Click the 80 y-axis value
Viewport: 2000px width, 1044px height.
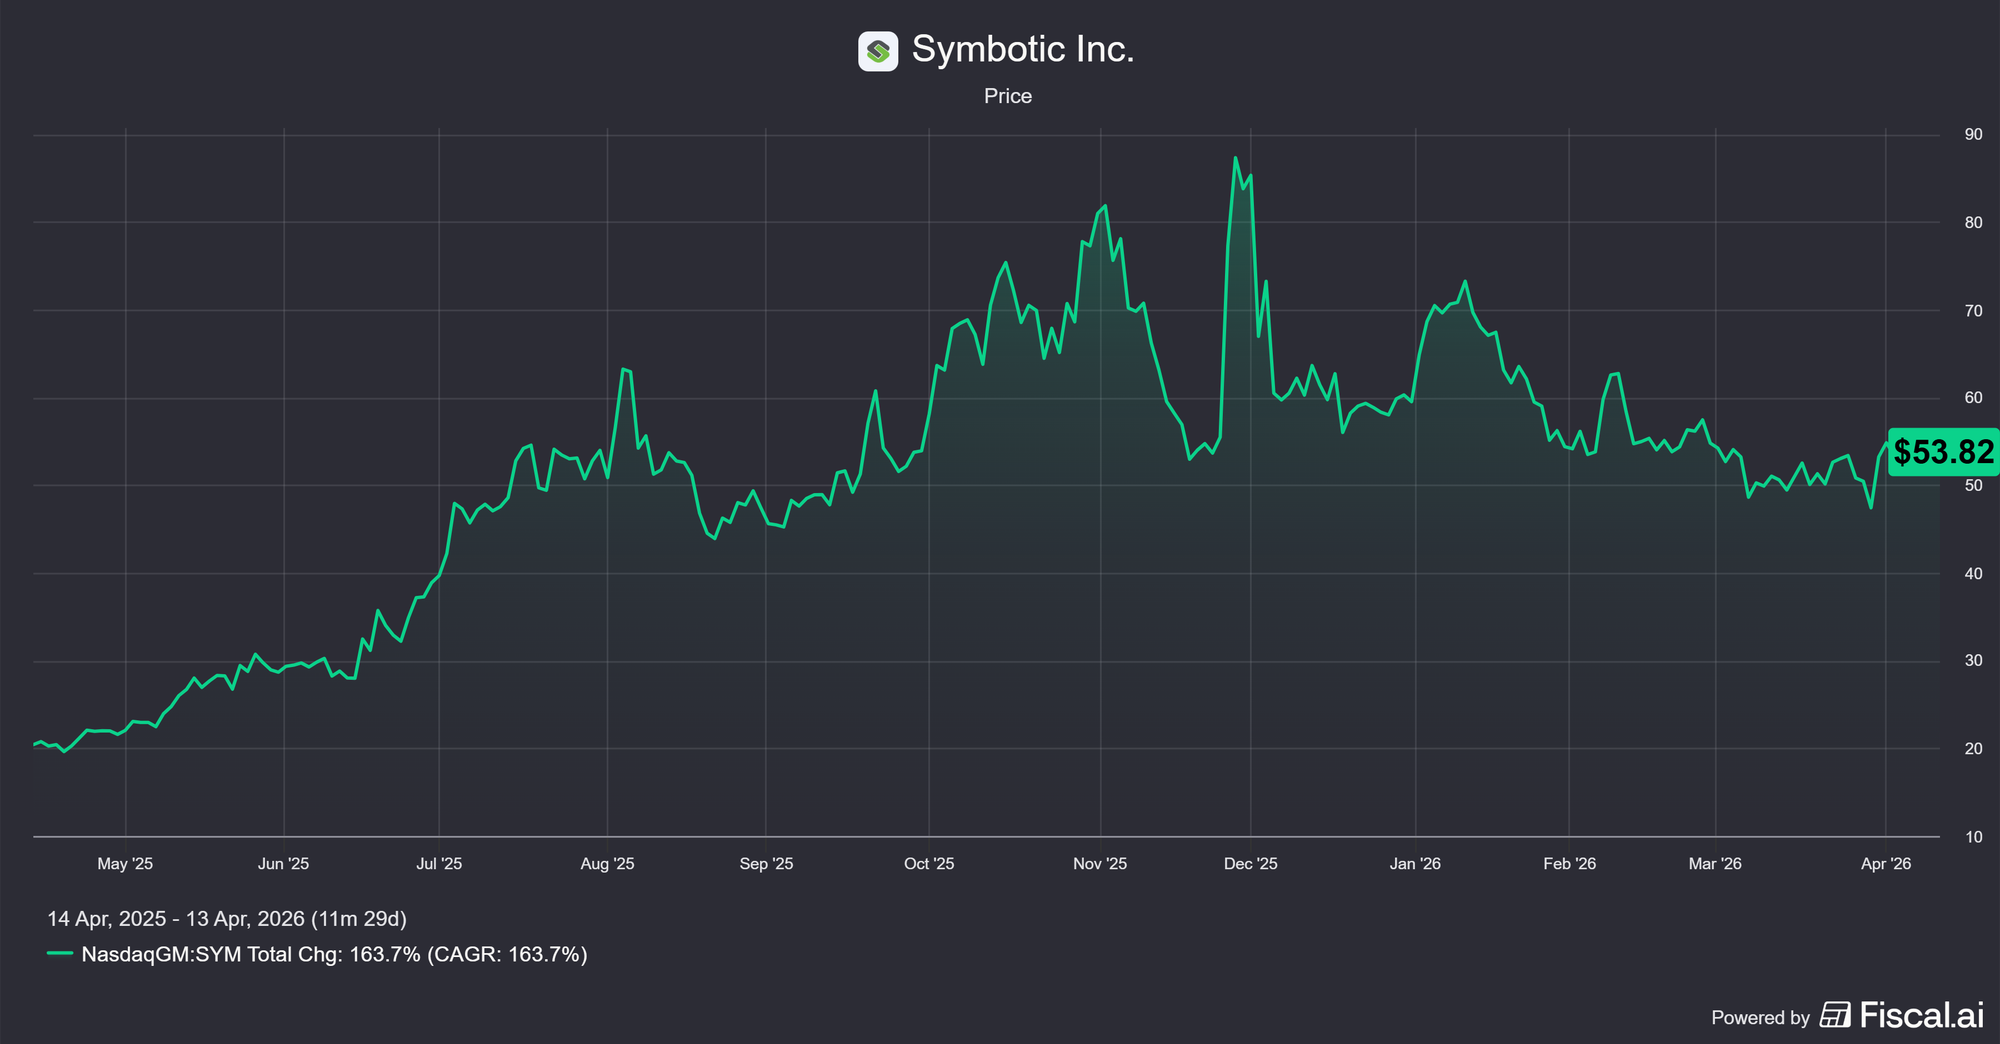(x=1973, y=223)
